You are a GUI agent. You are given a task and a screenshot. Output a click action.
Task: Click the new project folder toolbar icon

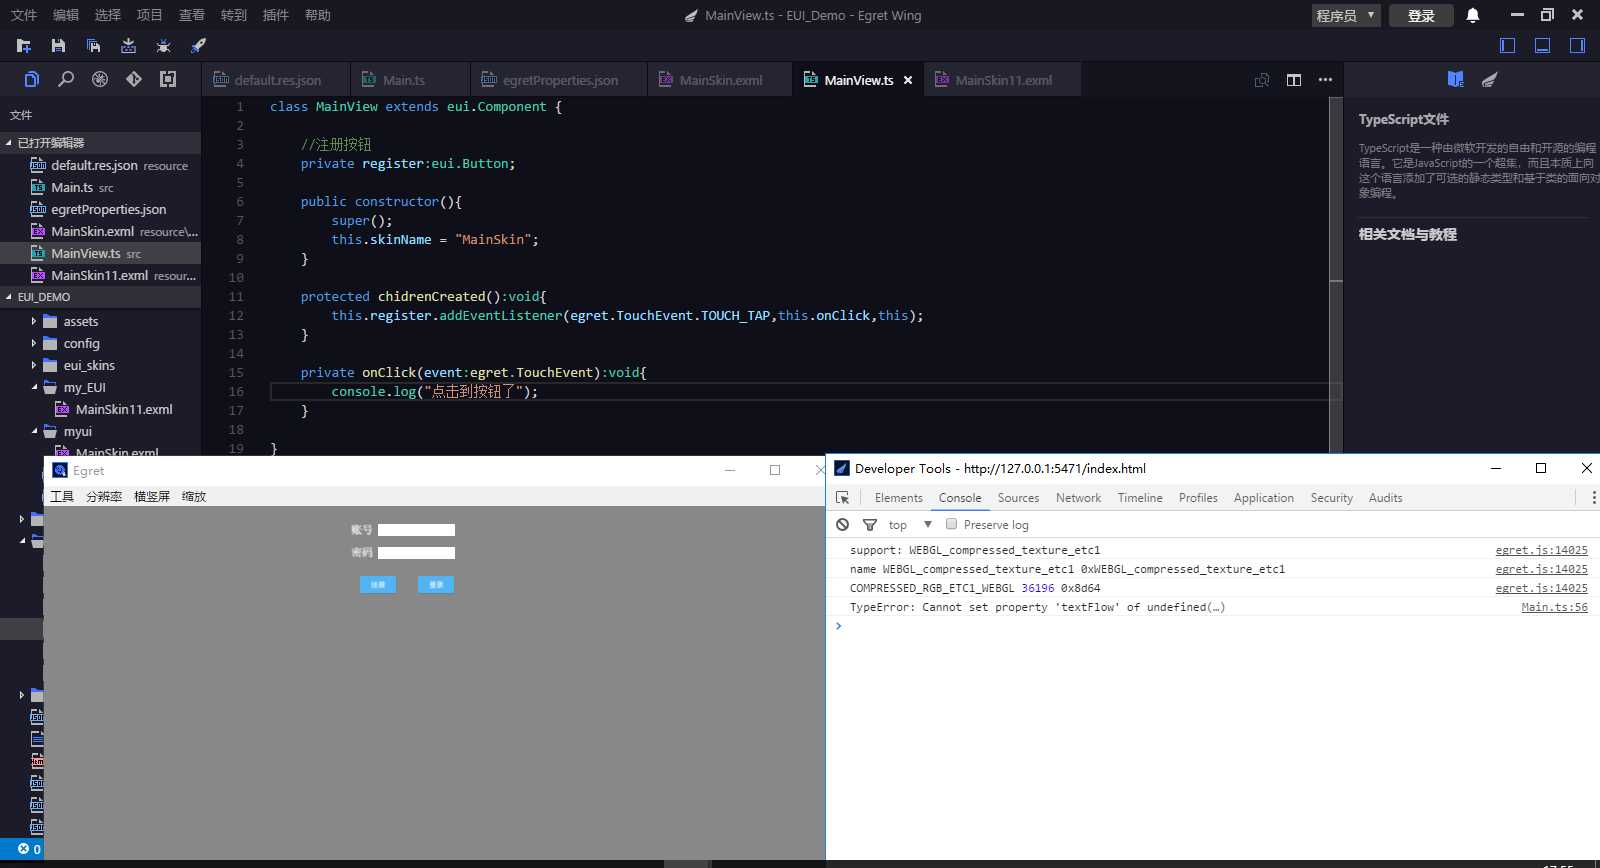pyautogui.click(x=24, y=46)
